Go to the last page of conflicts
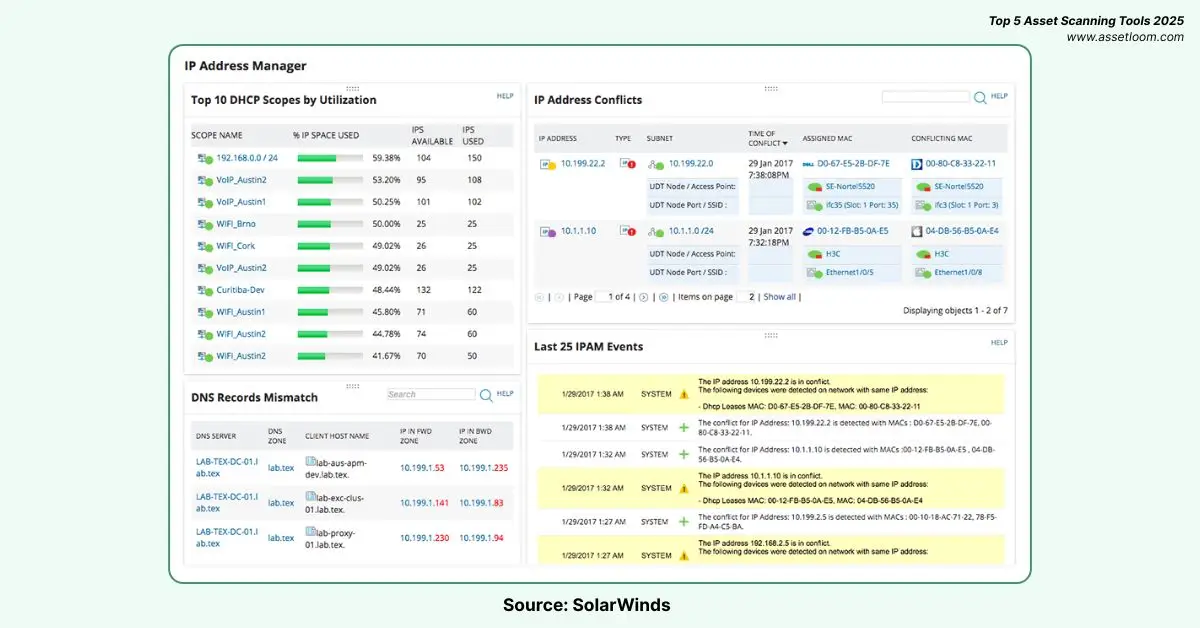The width and height of the screenshot is (1200, 628). tap(664, 297)
